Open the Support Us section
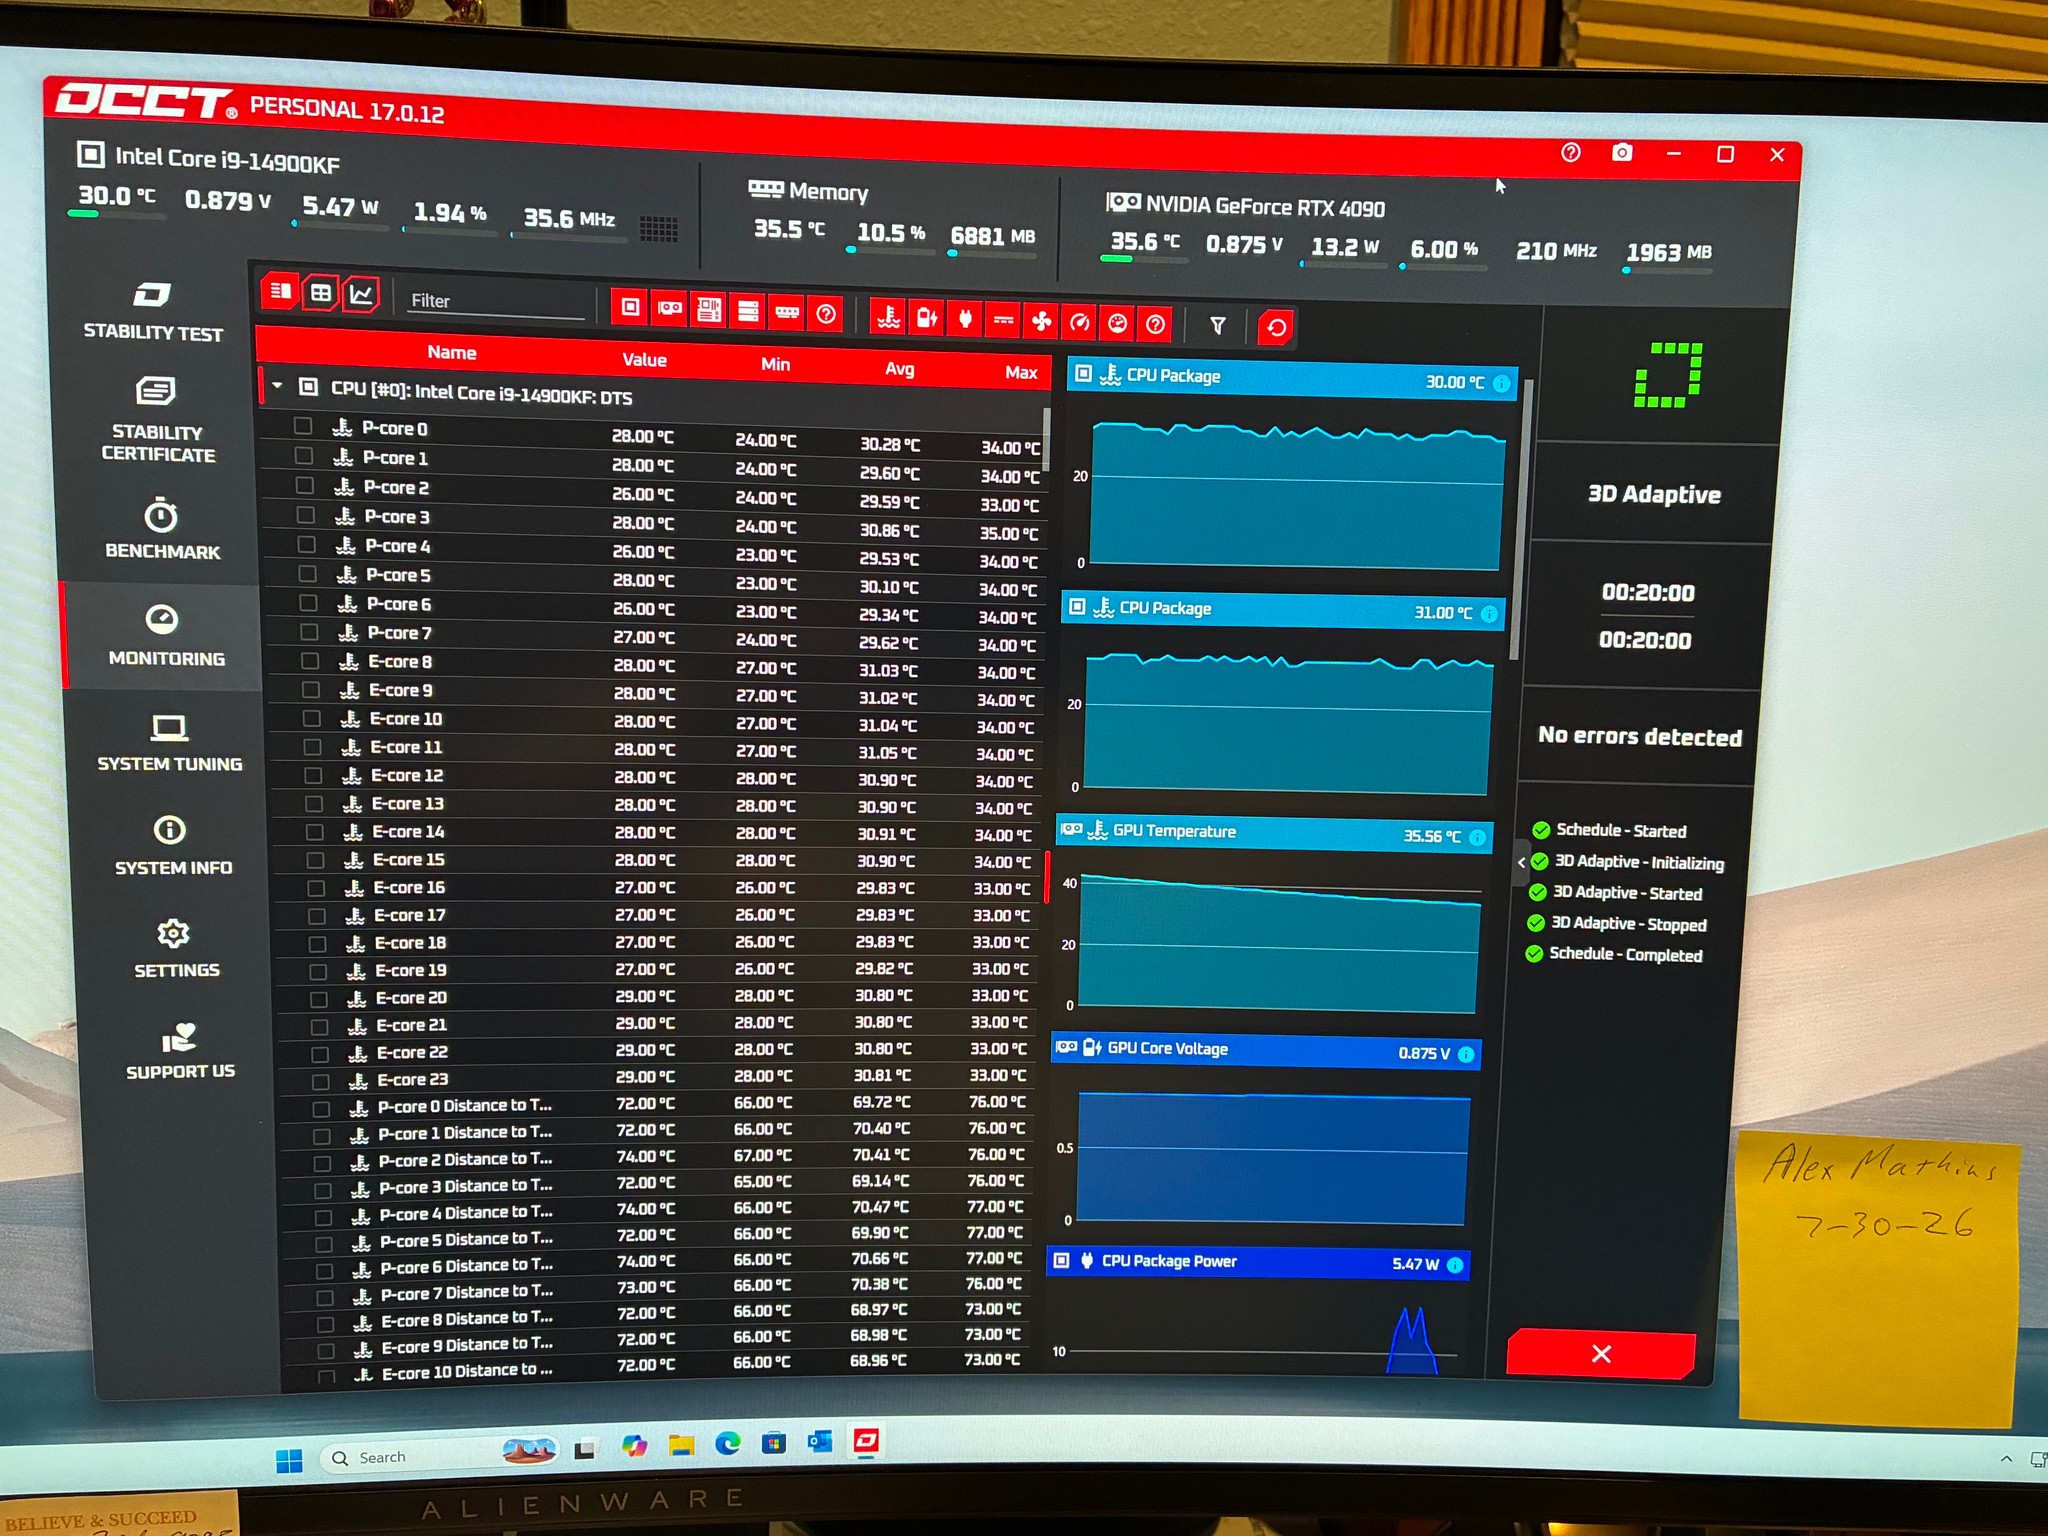 [180, 1051]
